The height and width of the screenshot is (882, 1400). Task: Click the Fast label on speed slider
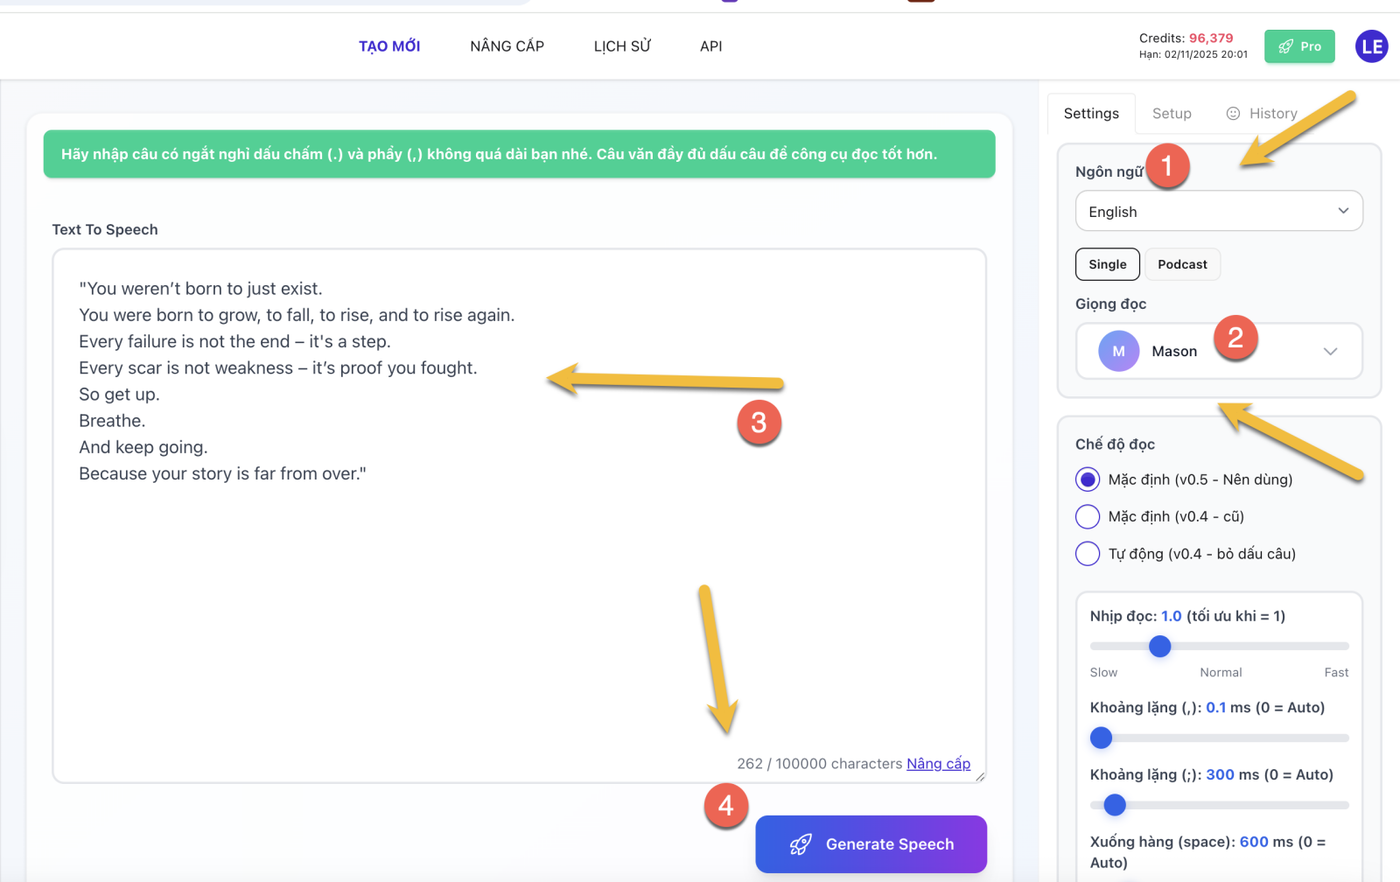click(x=1336, y=672)
